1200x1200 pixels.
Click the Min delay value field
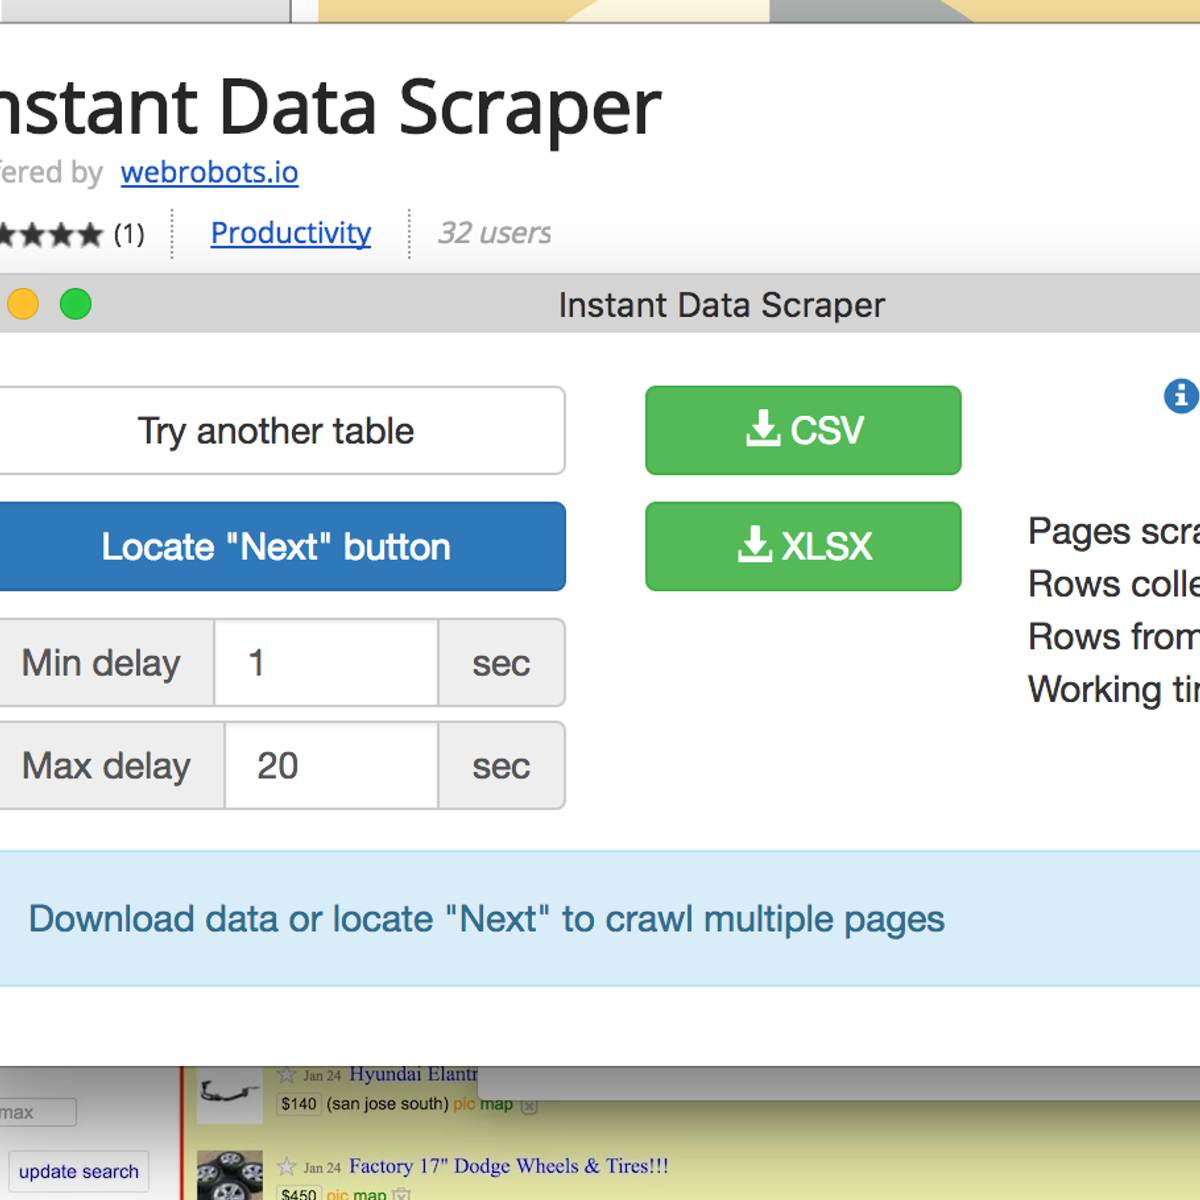(x=326, y=662)
